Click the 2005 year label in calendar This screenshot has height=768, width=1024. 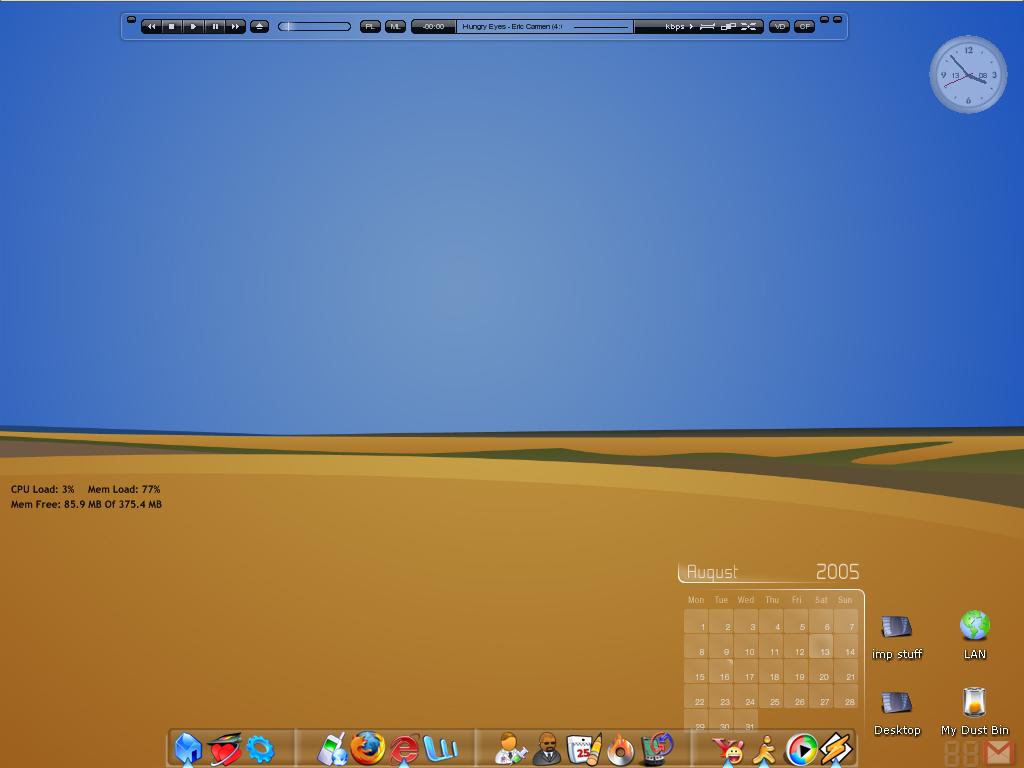837,571
